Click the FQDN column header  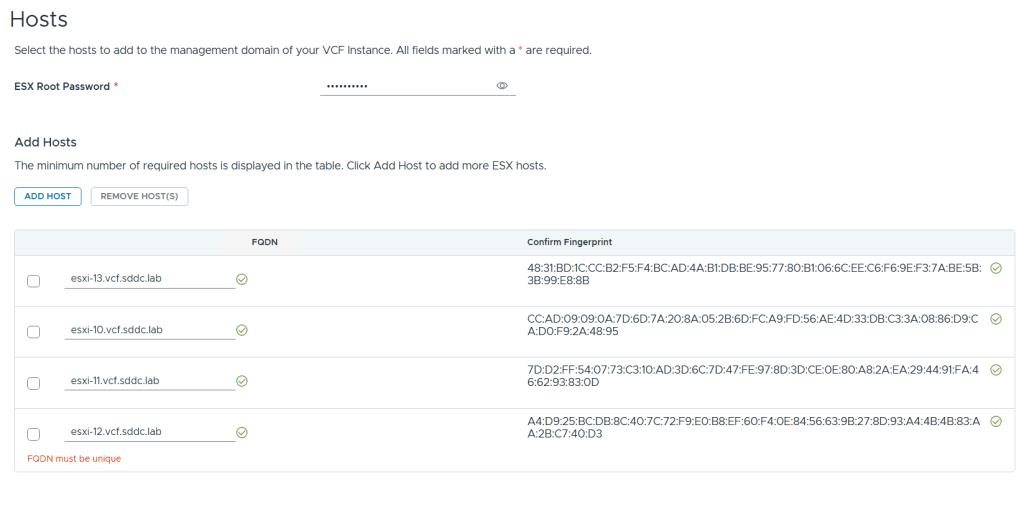pos(264,243)
